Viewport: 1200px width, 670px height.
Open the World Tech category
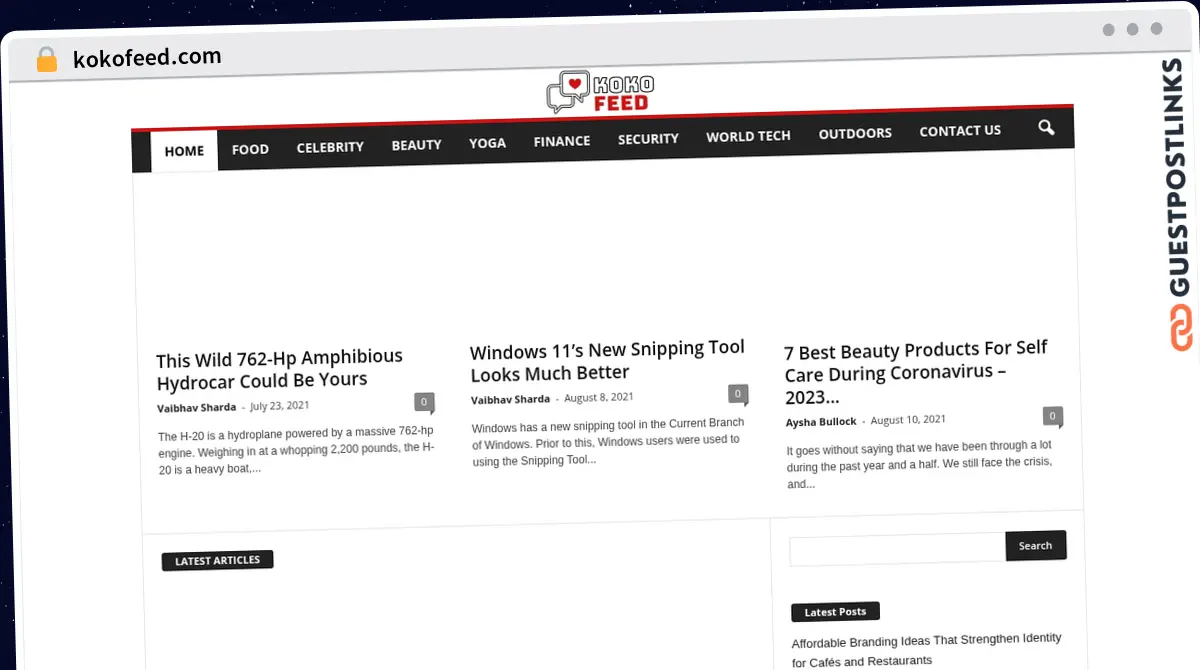click(x=748, y=136)
